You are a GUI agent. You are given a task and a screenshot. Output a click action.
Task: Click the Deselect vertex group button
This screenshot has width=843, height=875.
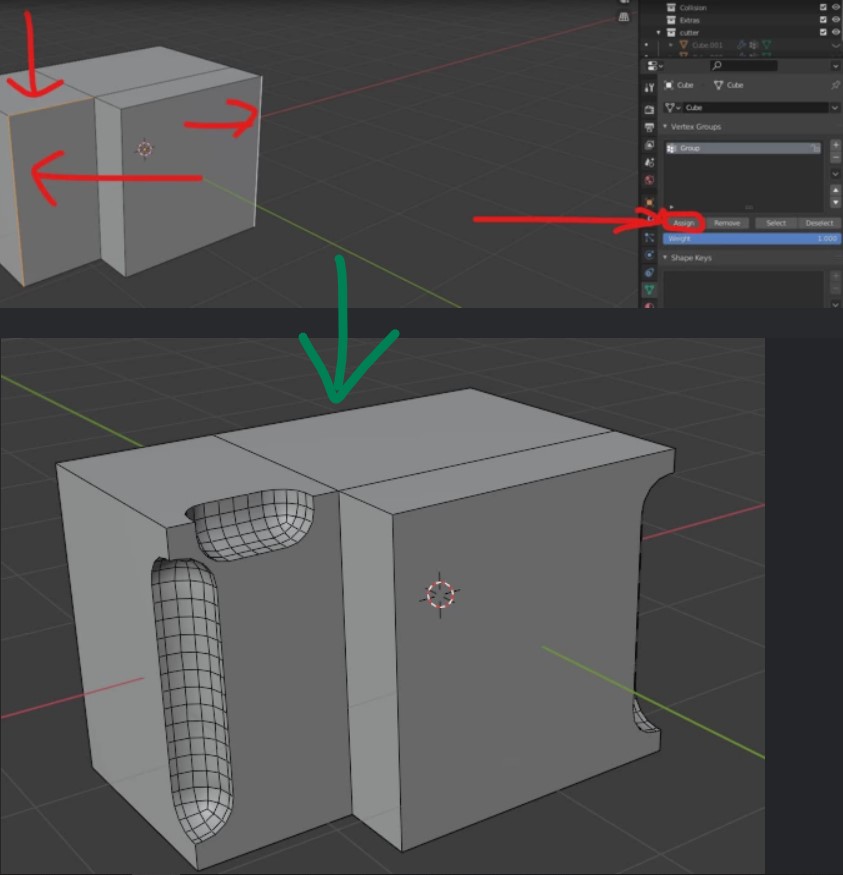click(819, 223)
